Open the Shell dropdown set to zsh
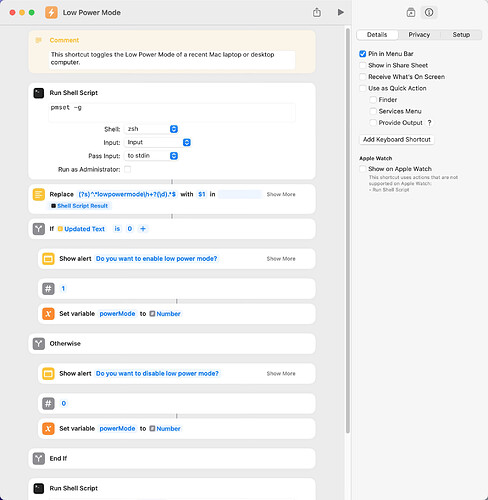Viewport: 488px width, 500px height. click(x=151, y=129)
